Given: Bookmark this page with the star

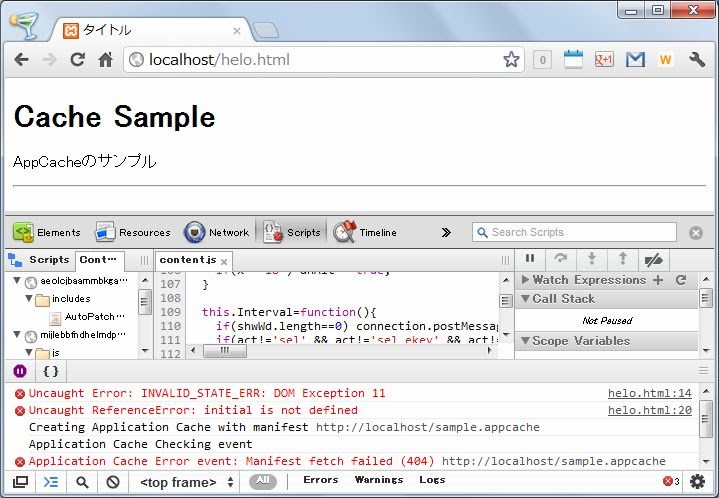Looking at the screenshot, I should (x=511, y=60).
